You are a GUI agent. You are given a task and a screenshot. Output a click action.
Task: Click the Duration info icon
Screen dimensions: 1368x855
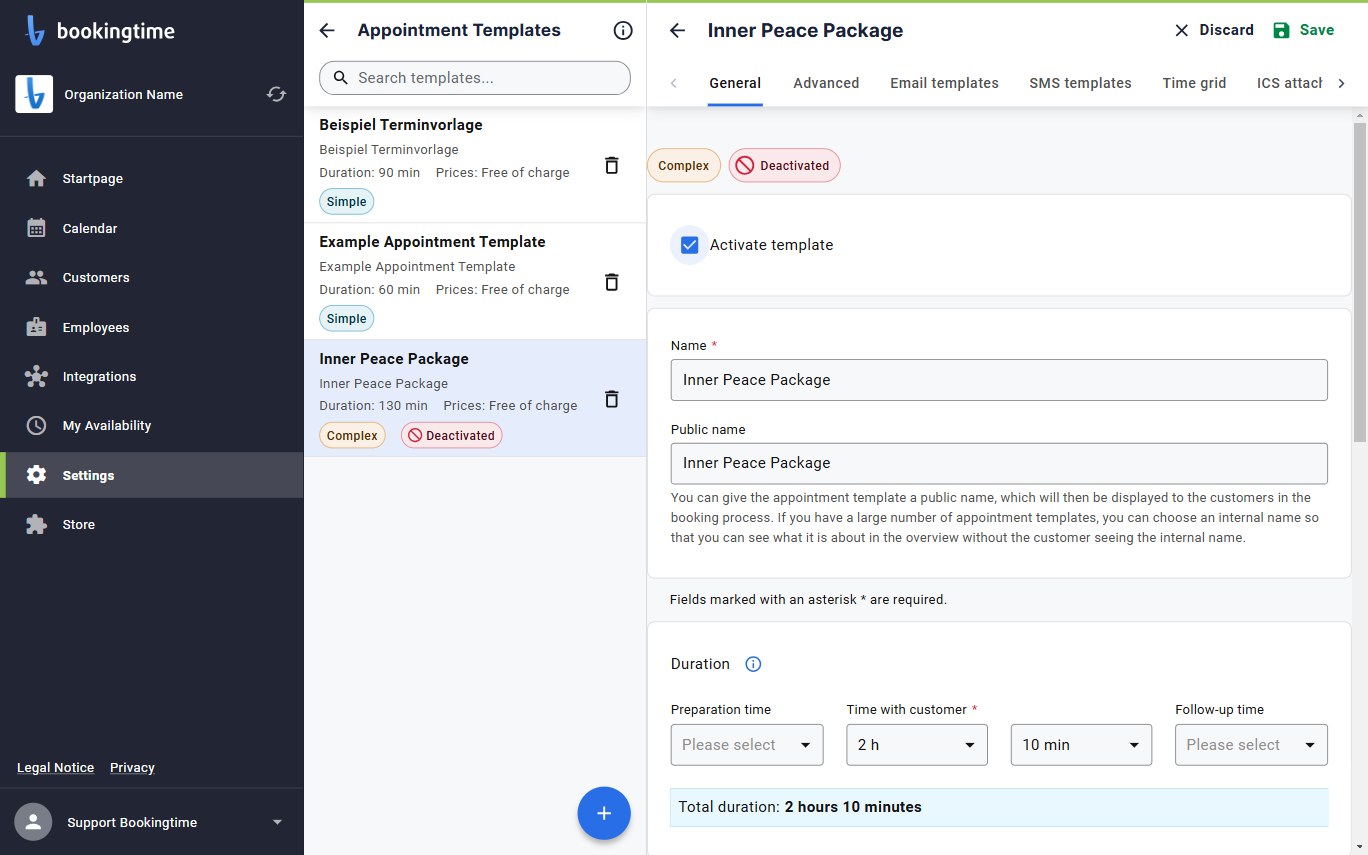(754, 664)
